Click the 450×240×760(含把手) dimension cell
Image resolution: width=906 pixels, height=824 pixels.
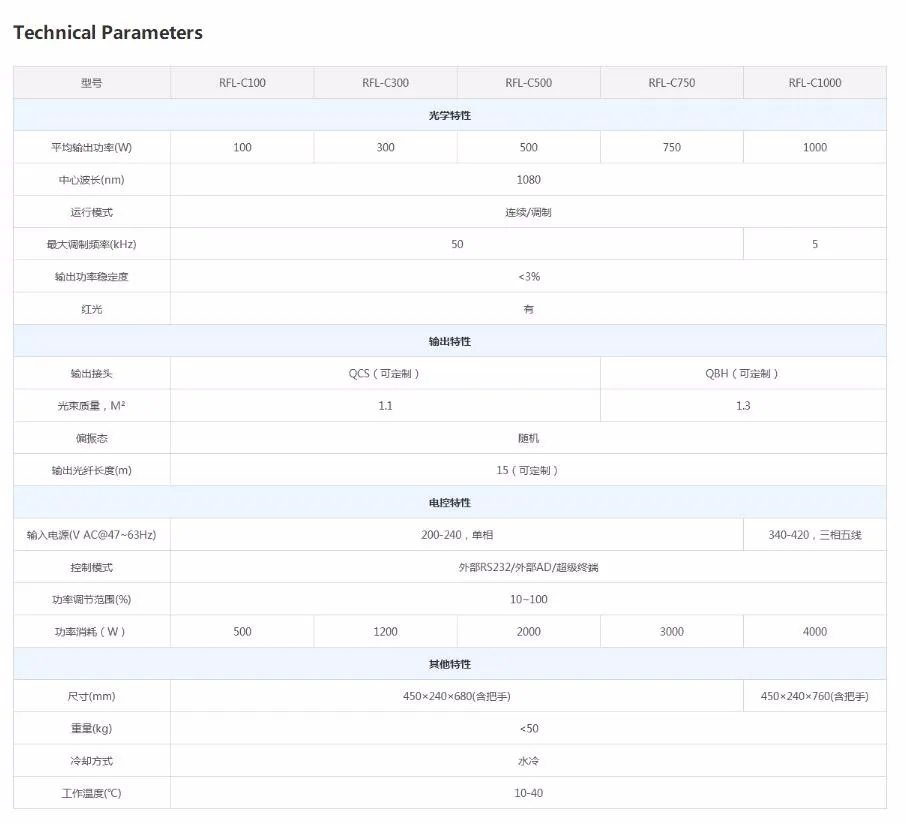point(815,696)
